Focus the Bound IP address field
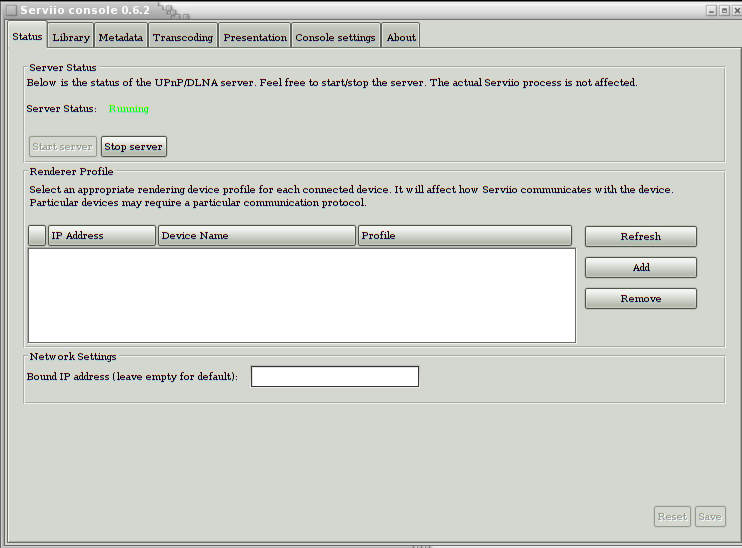 click(335, 377)
